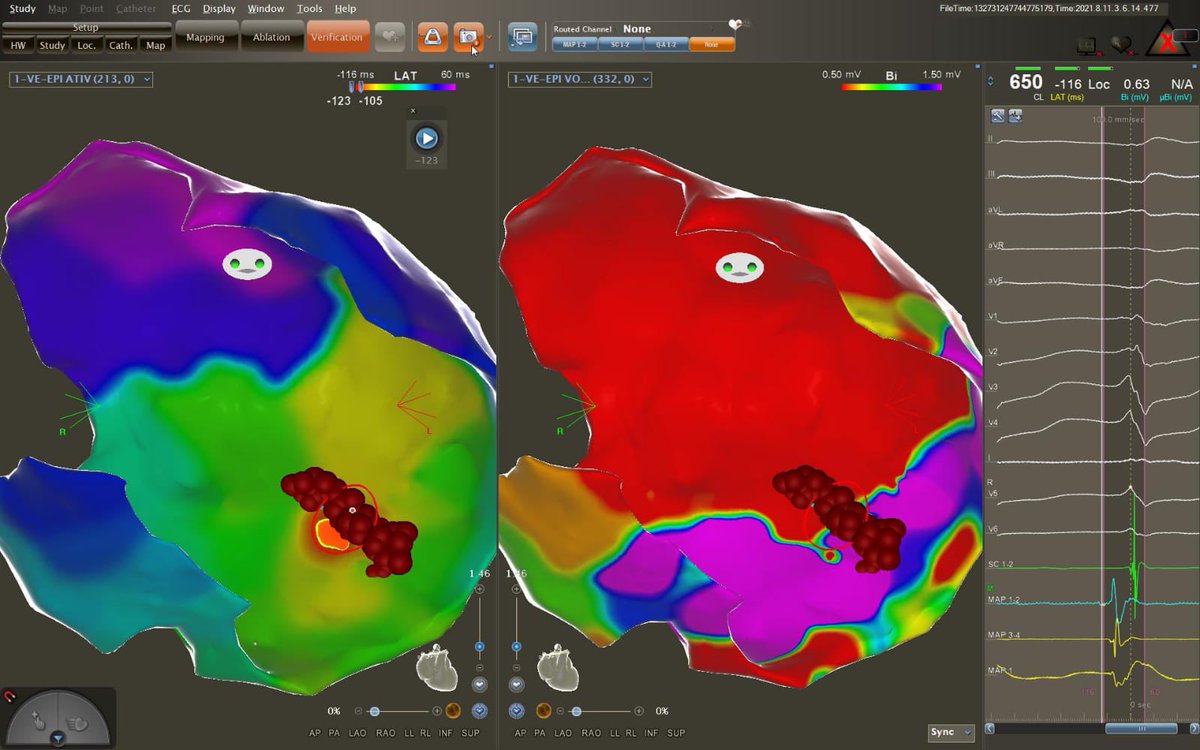
Task: Click the left map transparency slider handle
Action: click(x=374, y=711)
